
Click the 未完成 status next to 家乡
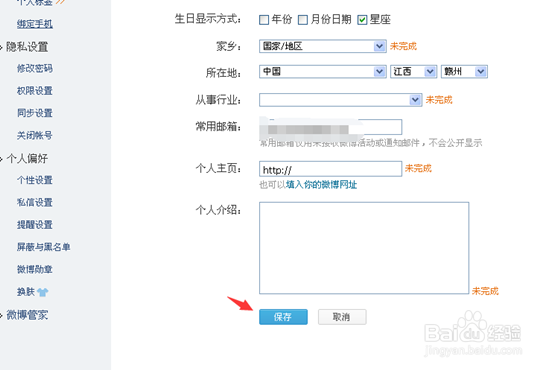point(403,46)
